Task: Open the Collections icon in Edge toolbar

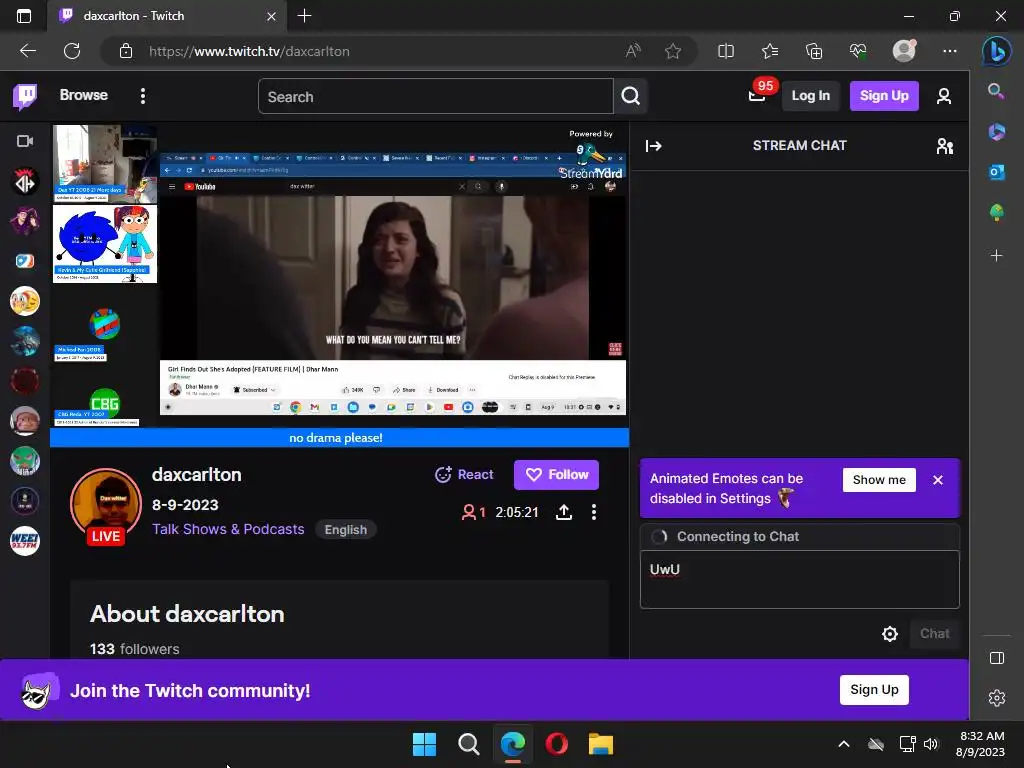Action: click(814, 51)
